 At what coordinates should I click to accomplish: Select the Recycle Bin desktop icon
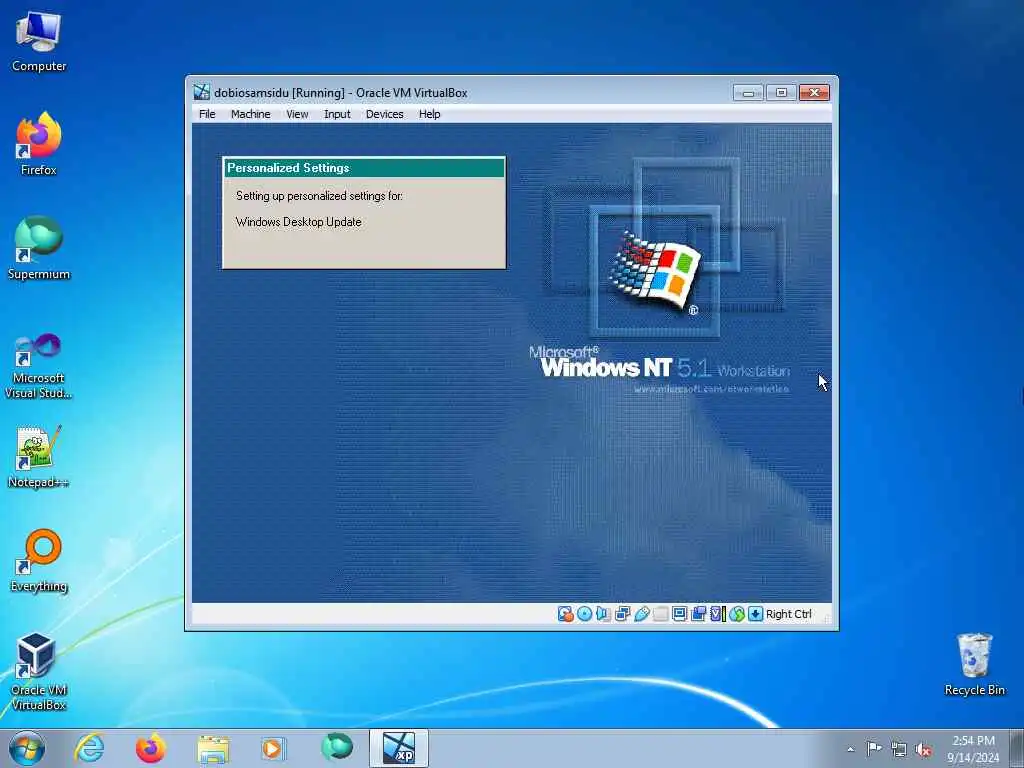tap(974, 664)
